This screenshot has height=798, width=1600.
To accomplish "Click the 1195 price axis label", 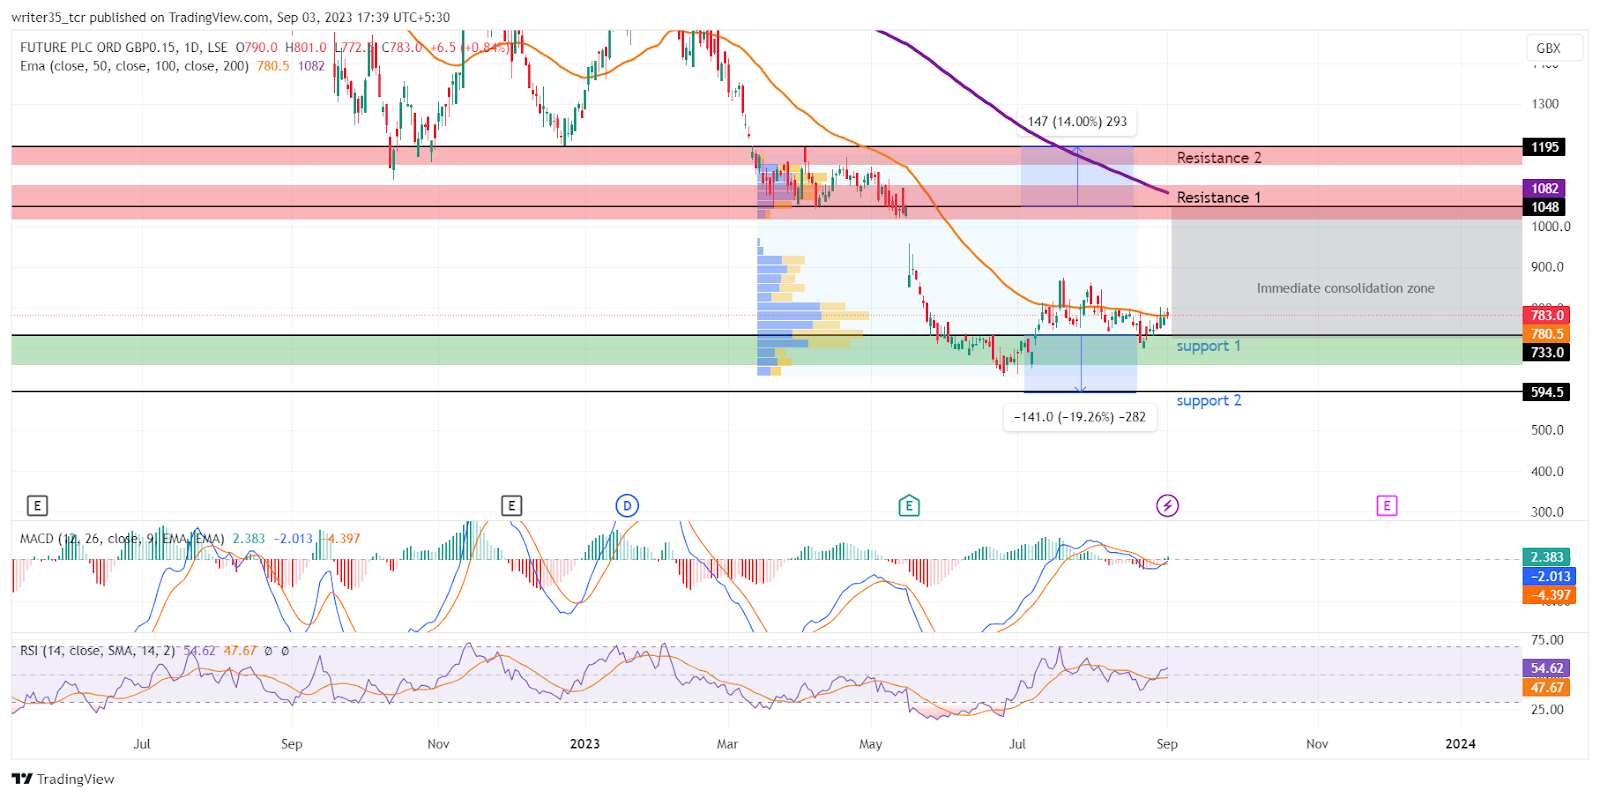I will click(x=1545, y=147).
